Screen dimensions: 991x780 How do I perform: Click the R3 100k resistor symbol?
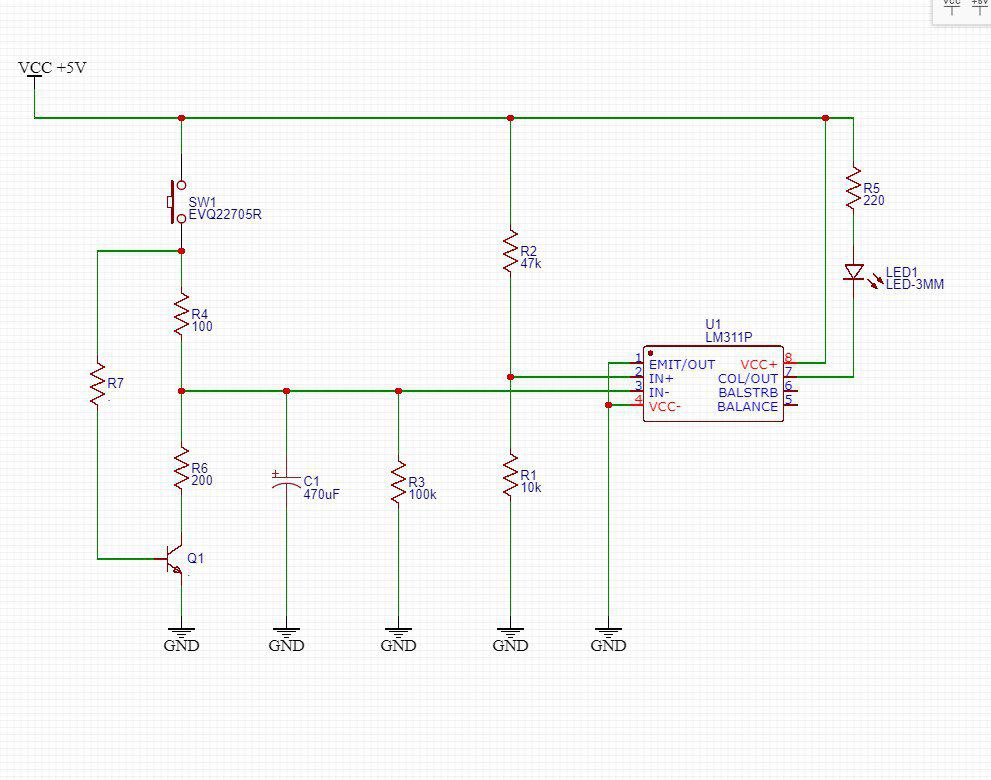(398, 481)
